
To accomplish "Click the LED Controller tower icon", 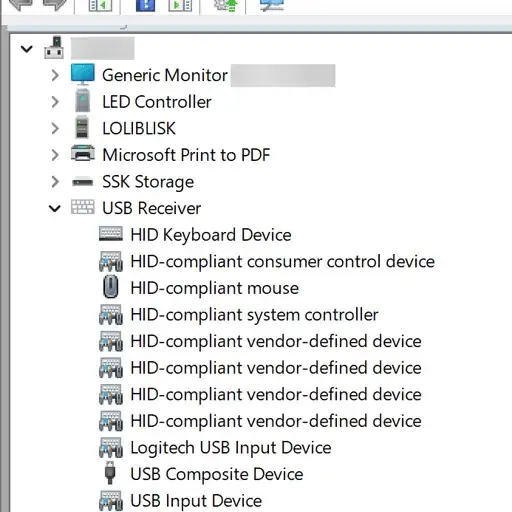I will (x=82, y=101).
